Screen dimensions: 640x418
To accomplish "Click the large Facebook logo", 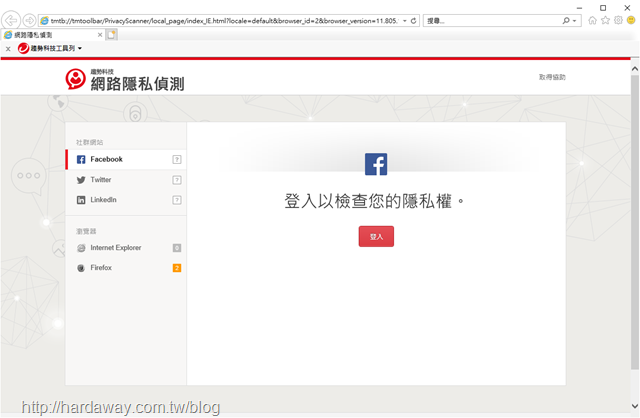I will 376,164.
